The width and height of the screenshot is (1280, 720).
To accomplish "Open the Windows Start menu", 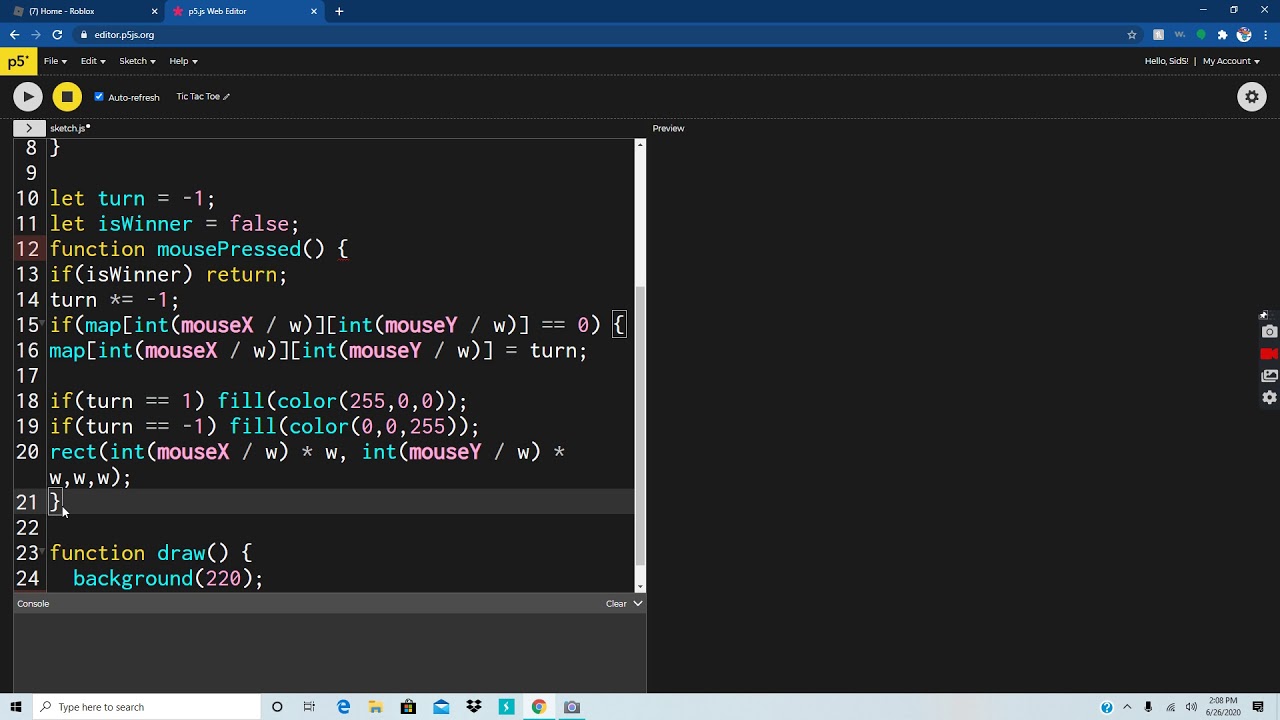I will (x=15, y=707).
